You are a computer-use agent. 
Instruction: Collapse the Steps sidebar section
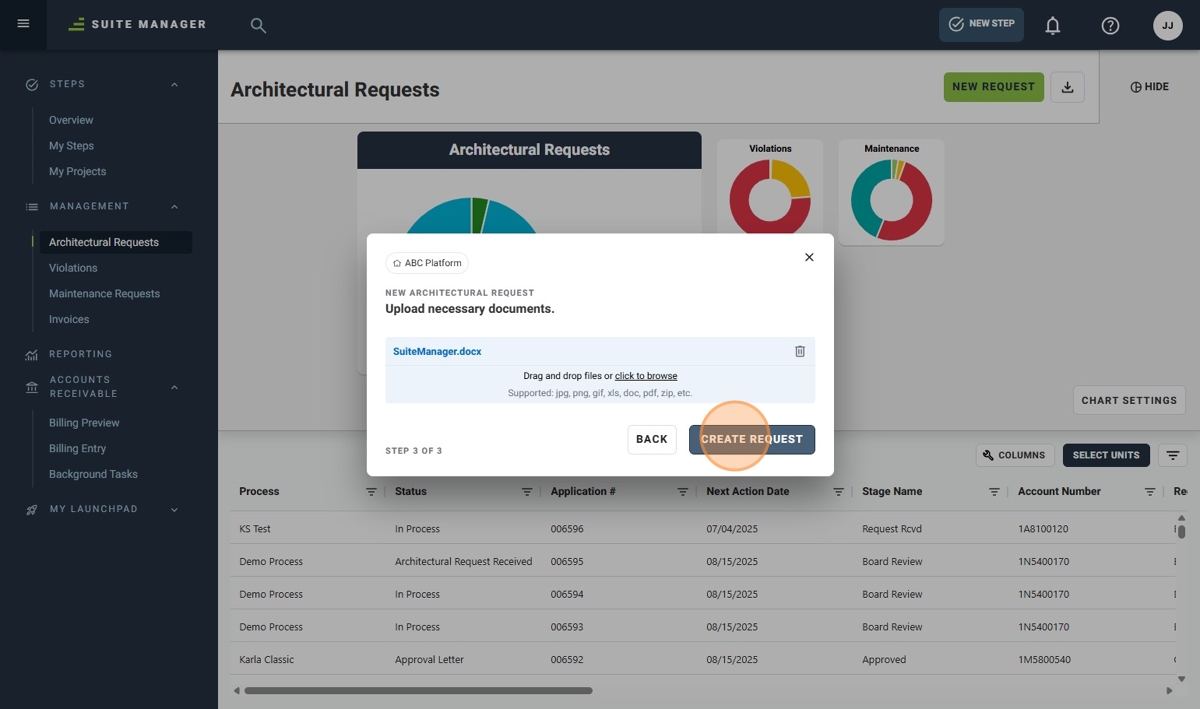(174, 84)
